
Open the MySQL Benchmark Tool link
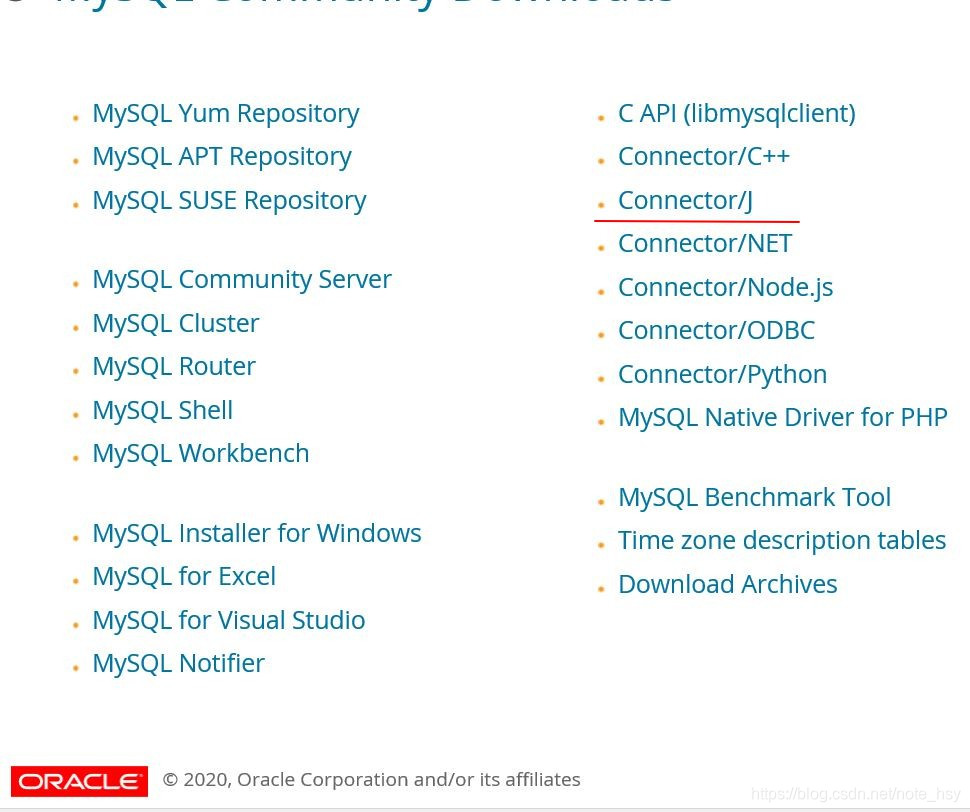[755, 498]
